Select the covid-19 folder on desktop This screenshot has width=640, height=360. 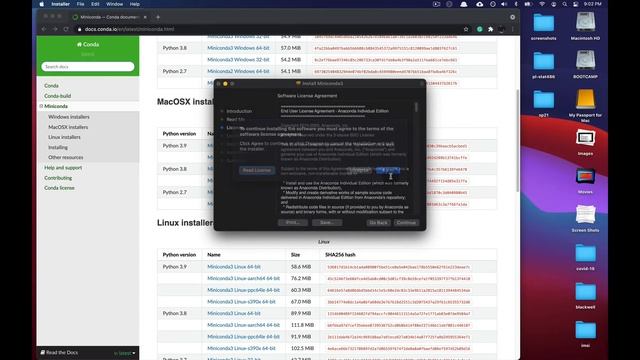click(x=585, y=257)
